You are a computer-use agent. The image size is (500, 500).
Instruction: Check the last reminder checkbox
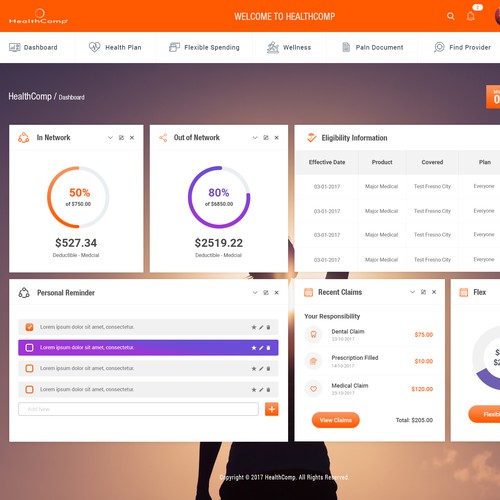[x=29, y=389]
